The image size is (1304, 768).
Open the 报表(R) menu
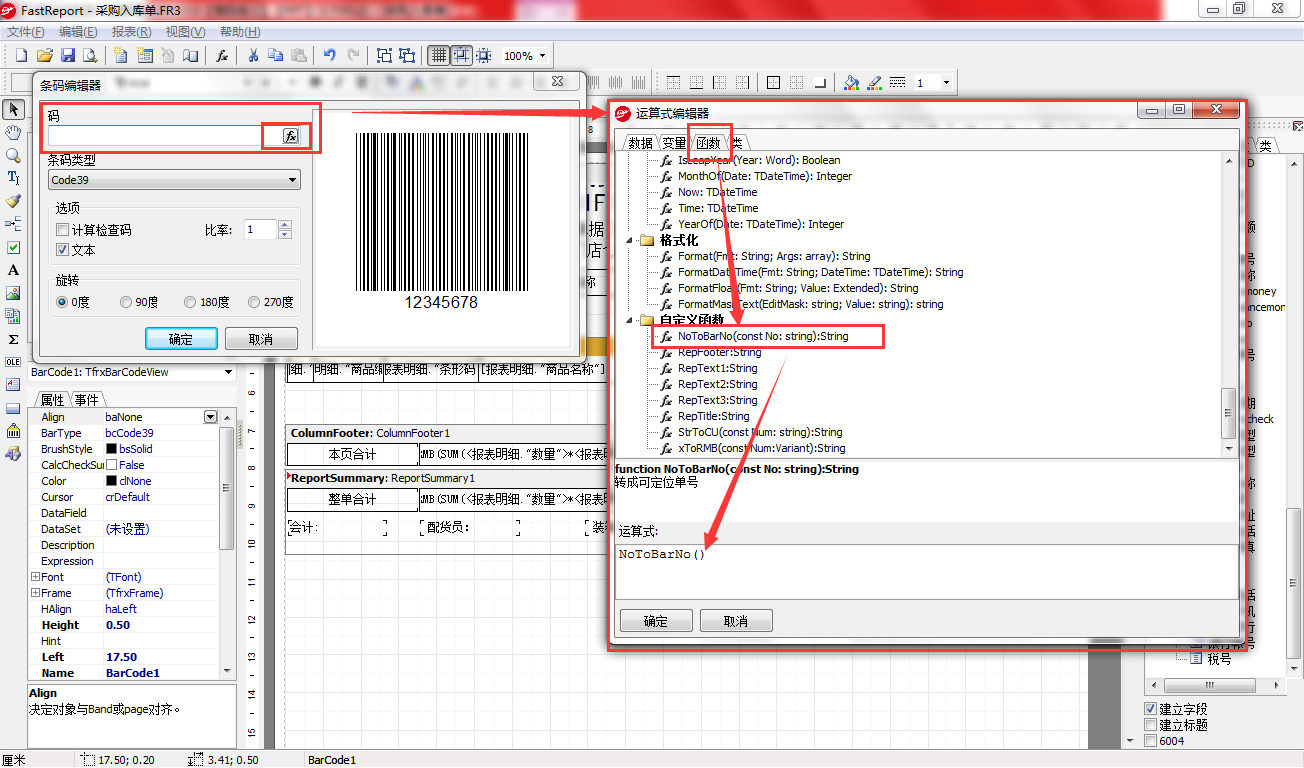[x=131, y=32]
